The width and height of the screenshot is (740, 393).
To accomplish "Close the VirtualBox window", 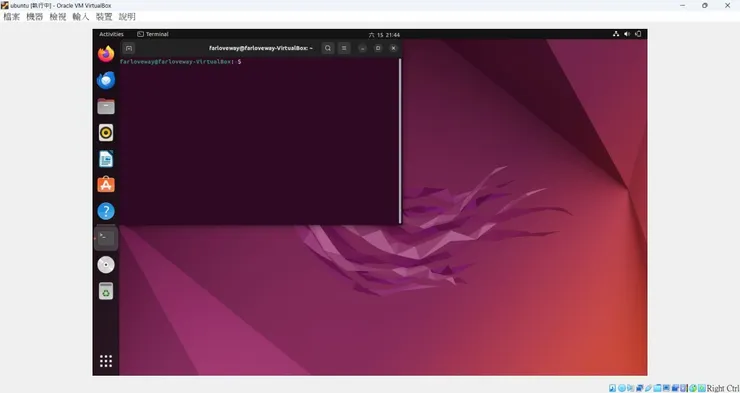I will tap(727, 6).
